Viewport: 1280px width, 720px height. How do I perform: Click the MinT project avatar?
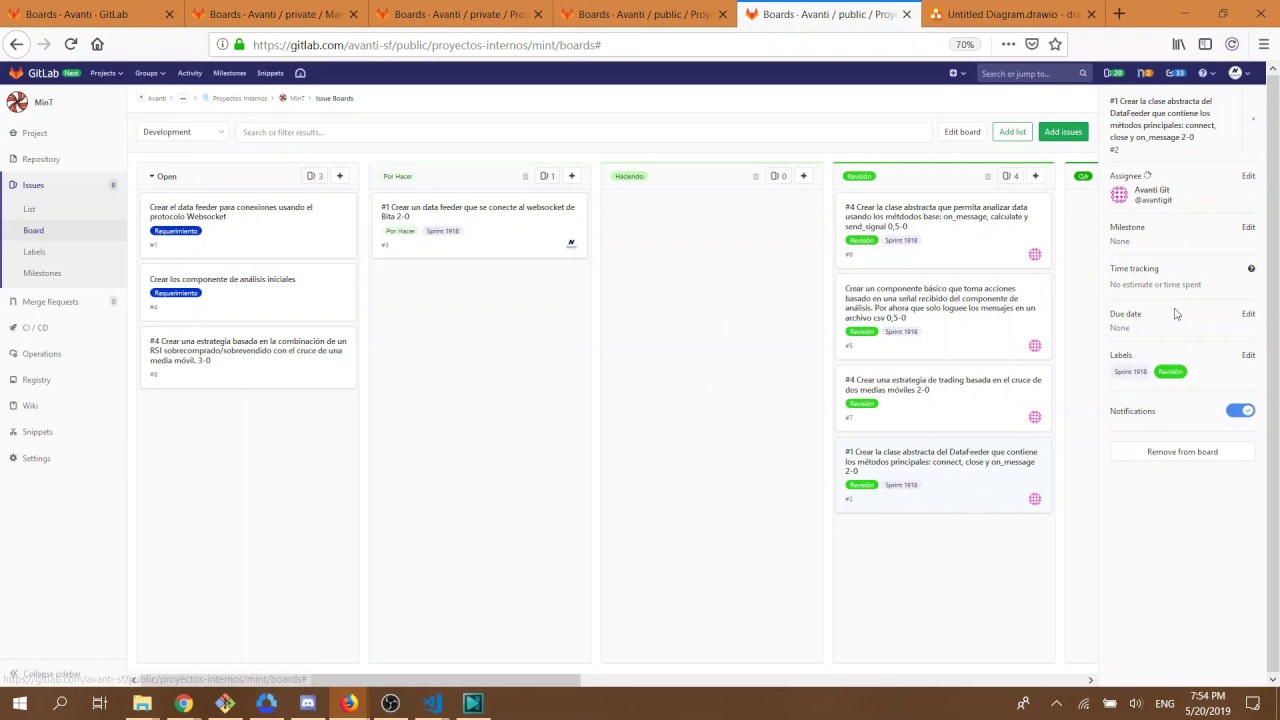tap(17, 102)
